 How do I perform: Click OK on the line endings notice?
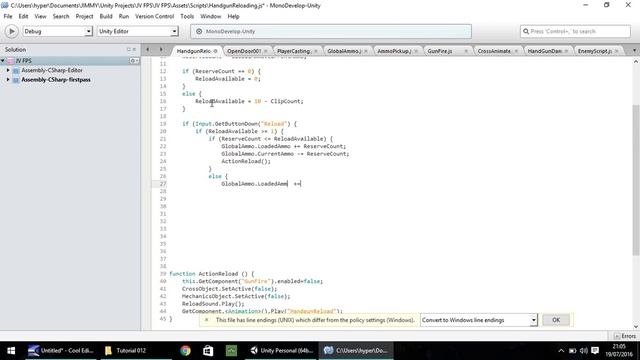pos(556,320)
